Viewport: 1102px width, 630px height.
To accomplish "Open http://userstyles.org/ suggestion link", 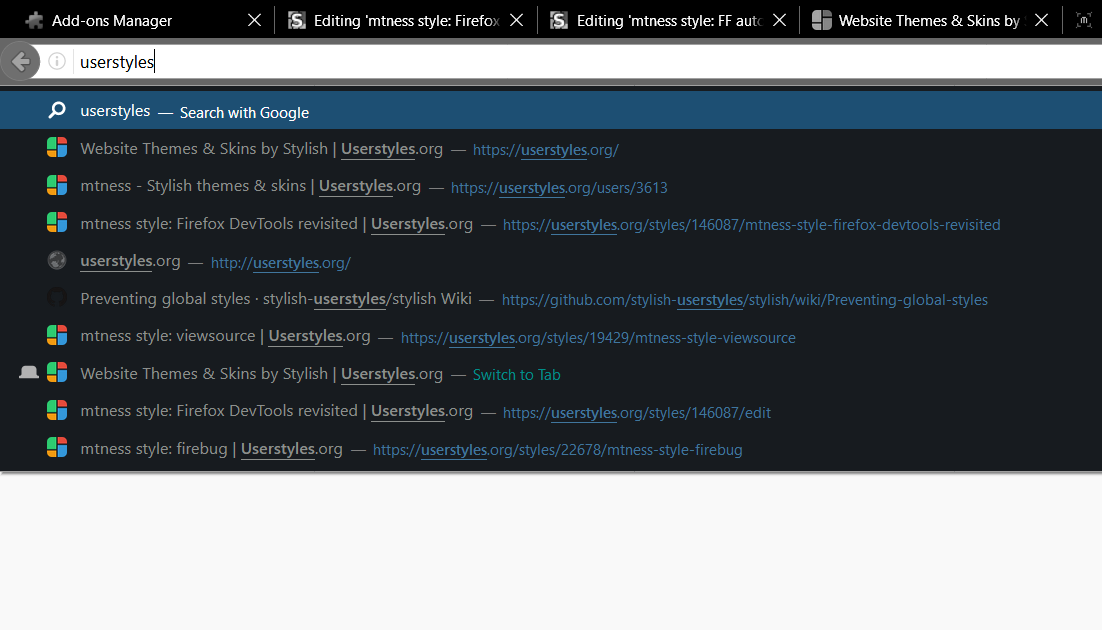I will [x=280, y=263].
